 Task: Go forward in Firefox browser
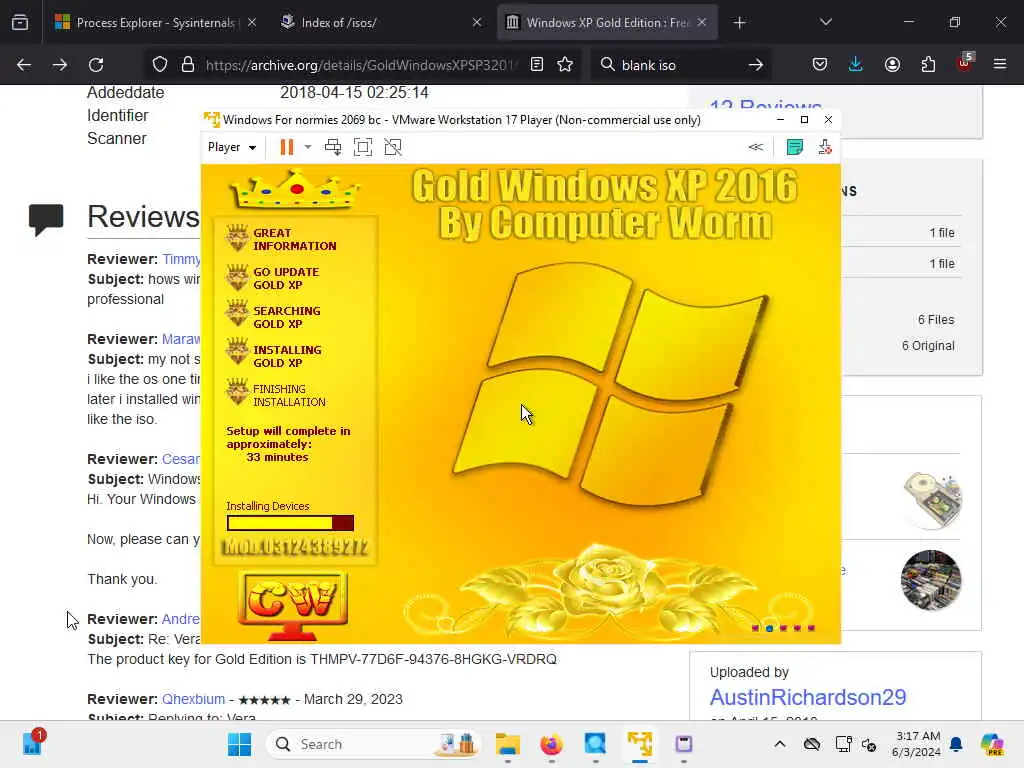[x=60, y=65]
